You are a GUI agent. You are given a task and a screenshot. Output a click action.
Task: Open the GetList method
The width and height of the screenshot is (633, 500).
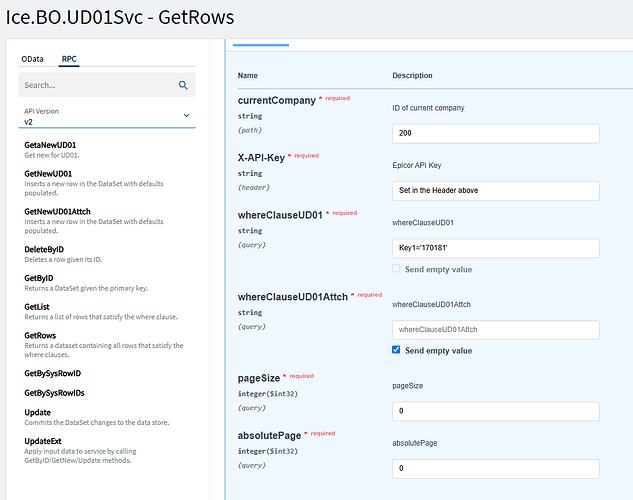[37, 307]
